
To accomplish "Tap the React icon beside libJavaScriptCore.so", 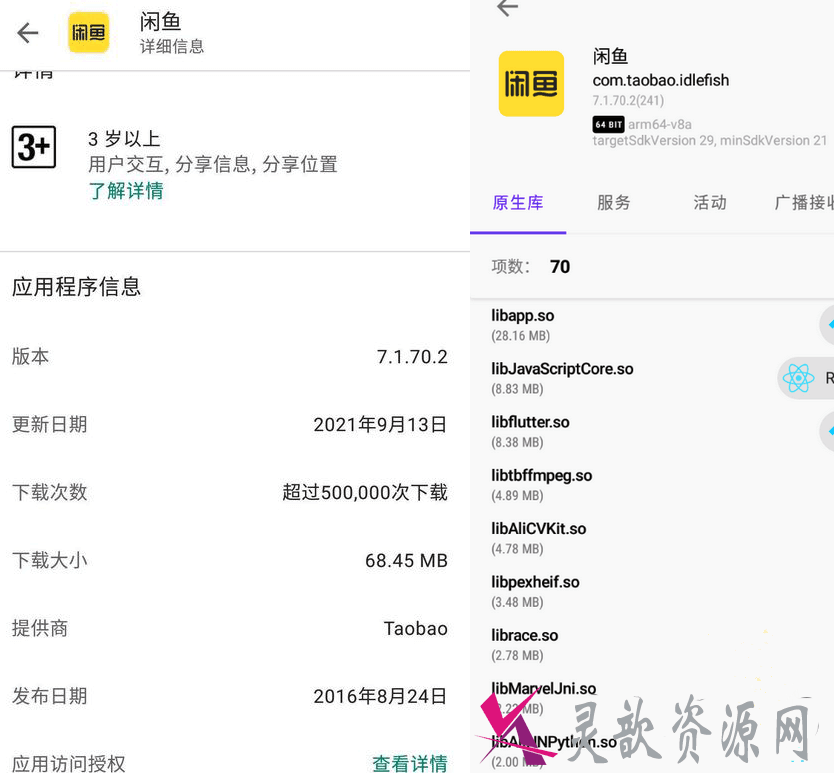I will coord(798,378).
